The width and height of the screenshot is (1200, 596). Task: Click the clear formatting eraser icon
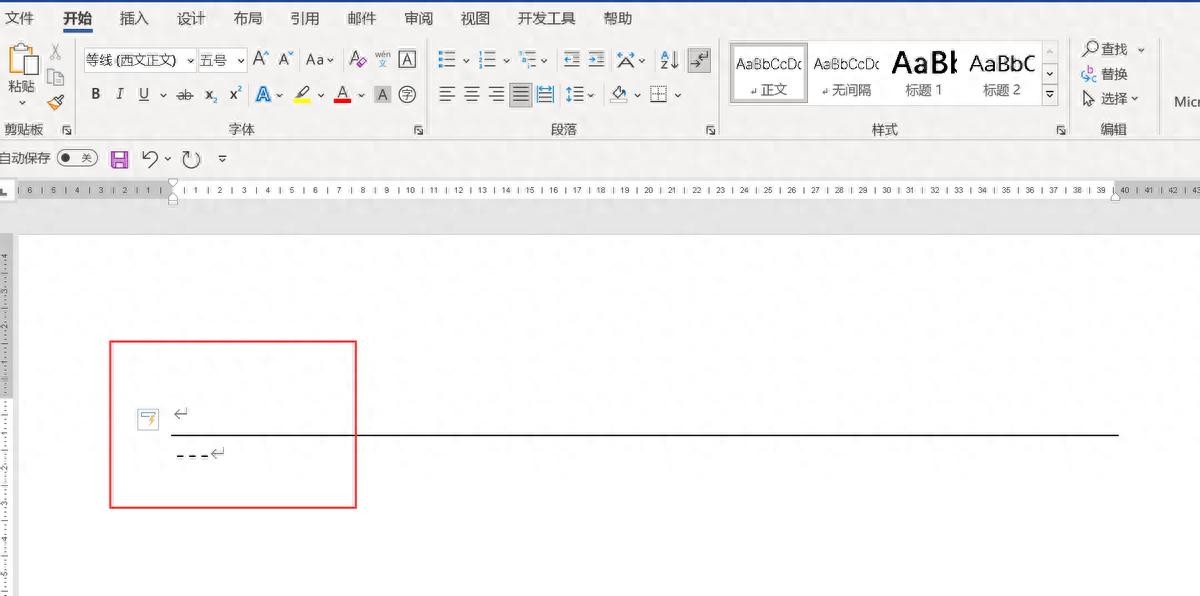[x=357, y=60]
